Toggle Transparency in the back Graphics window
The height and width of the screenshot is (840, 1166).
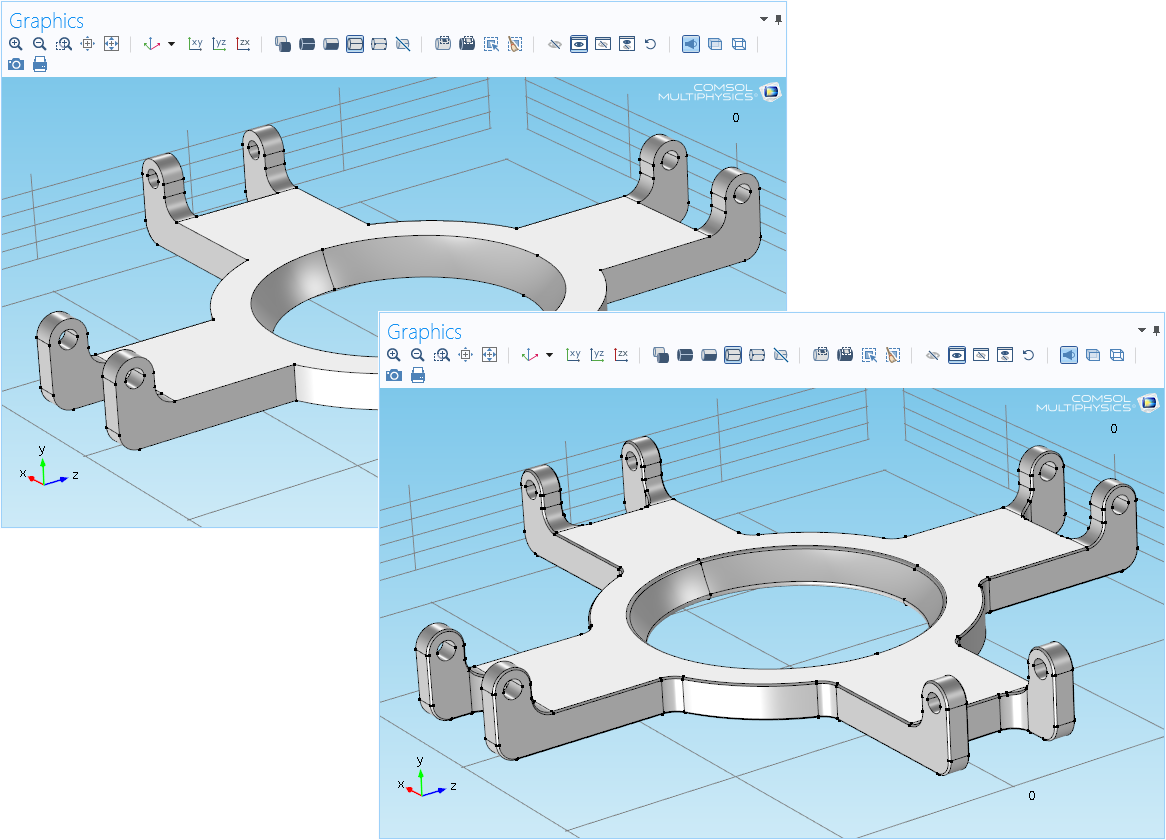[x=715, y=44]
